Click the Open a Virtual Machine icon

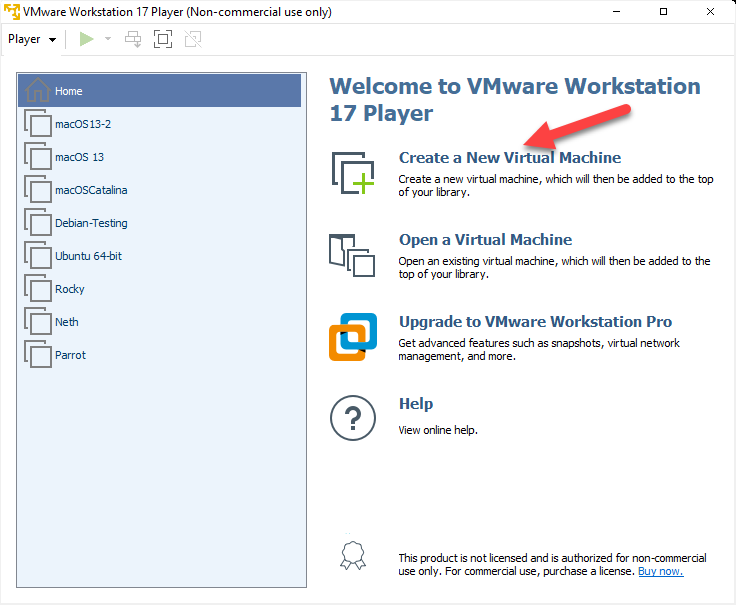(352, 254)
